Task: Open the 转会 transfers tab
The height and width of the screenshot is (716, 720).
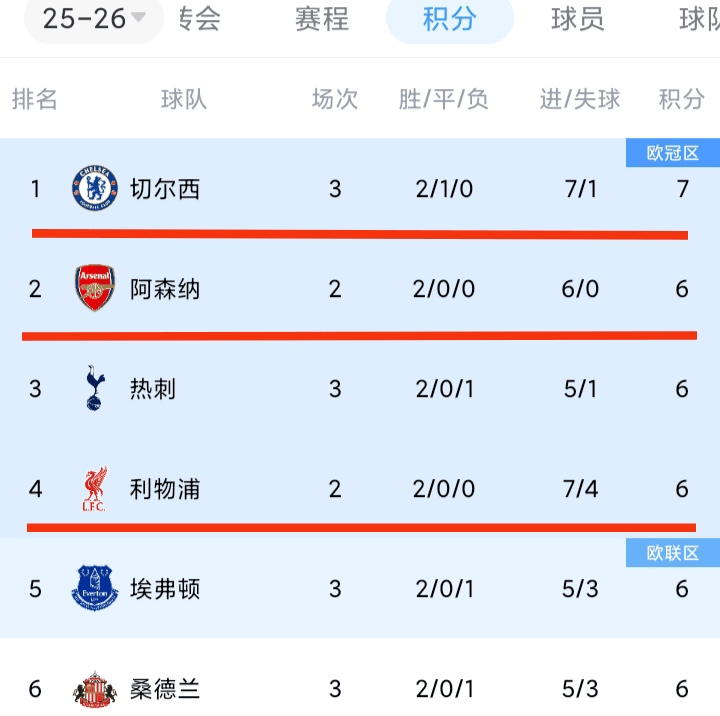Action: click(199, 19)
